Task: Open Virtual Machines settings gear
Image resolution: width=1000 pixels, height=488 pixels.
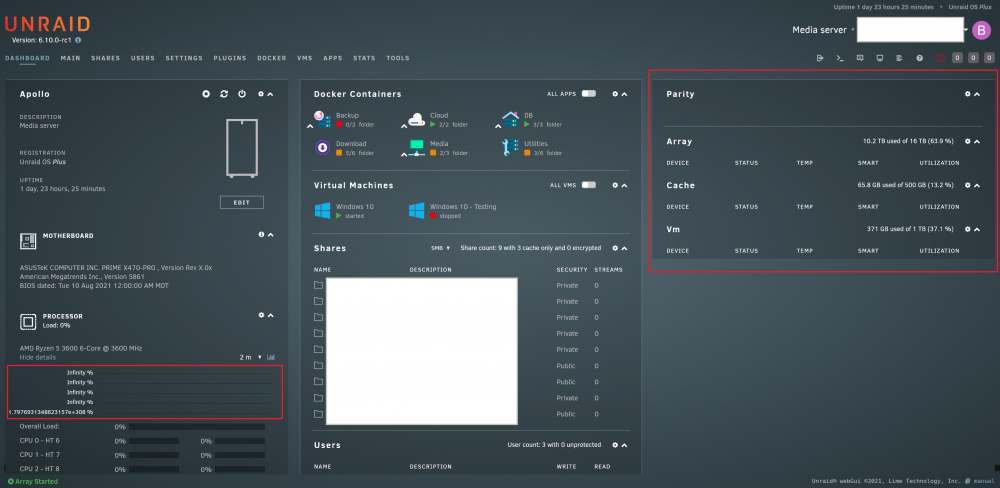Action: pos(615,185)
